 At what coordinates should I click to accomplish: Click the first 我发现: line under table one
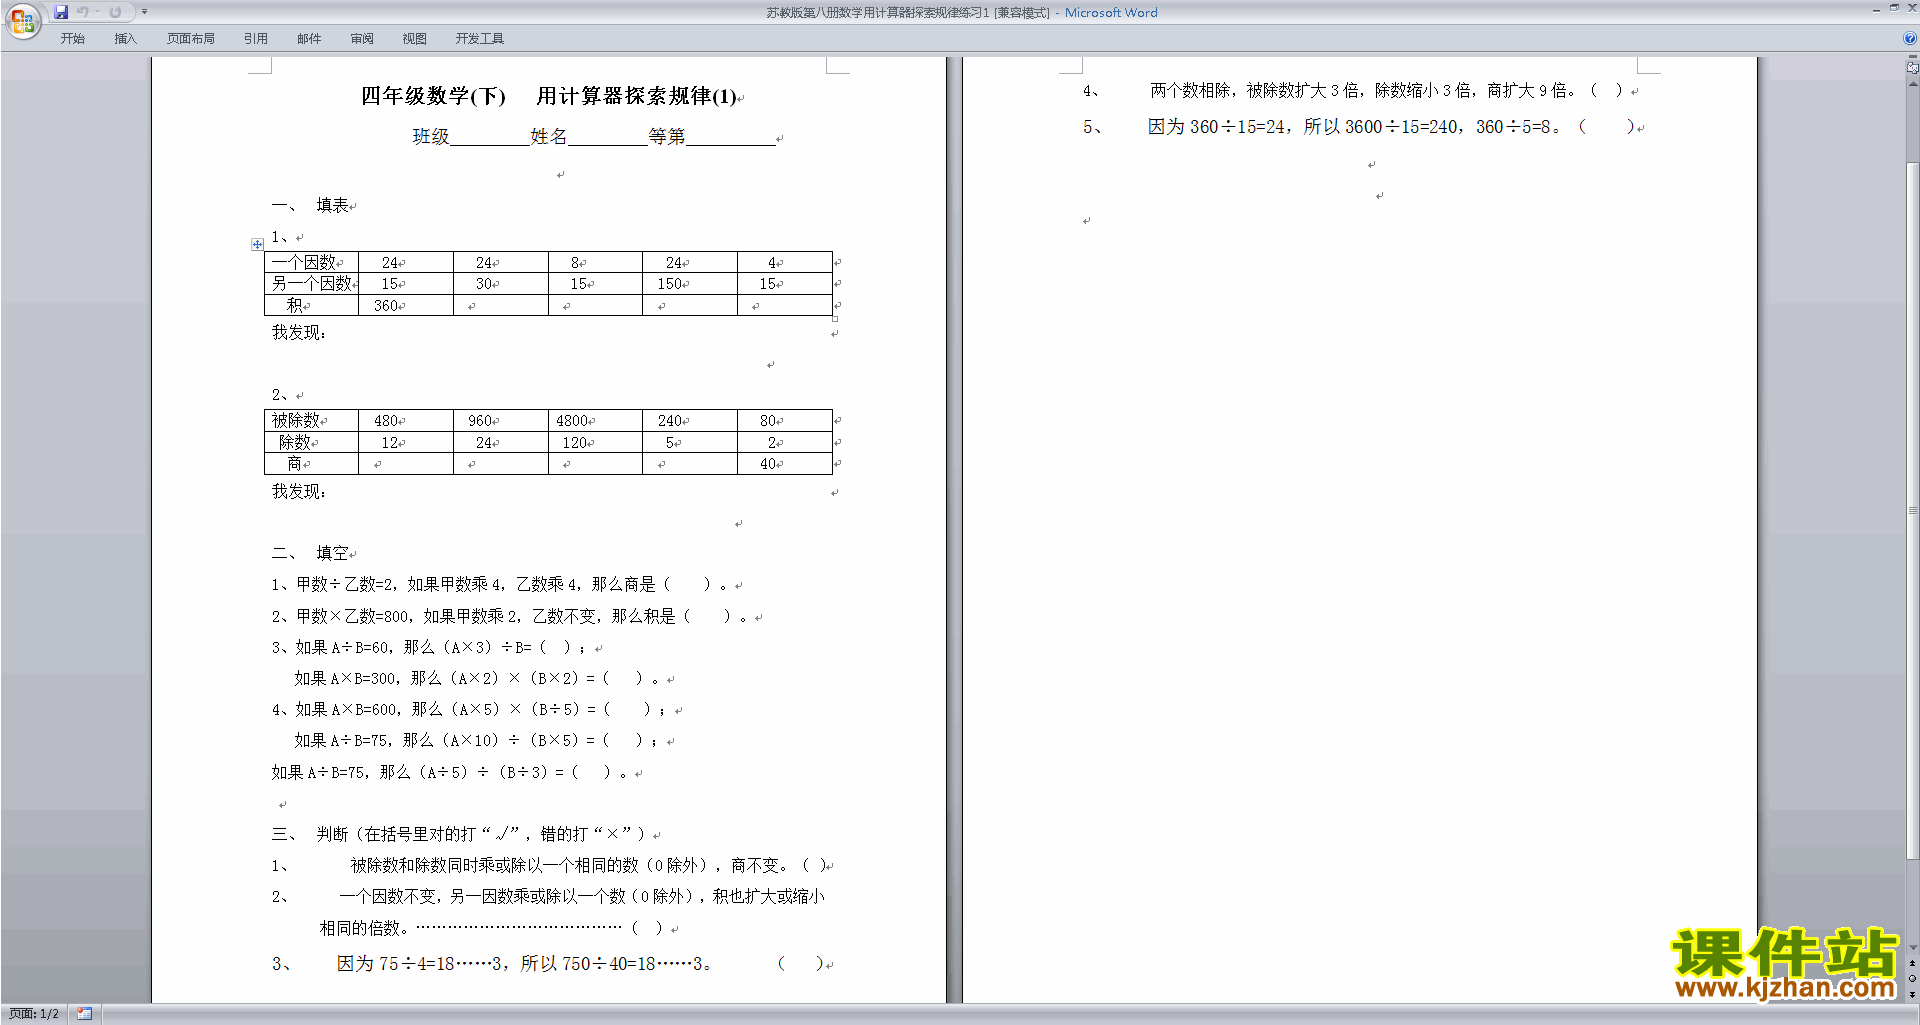(299, 333)
